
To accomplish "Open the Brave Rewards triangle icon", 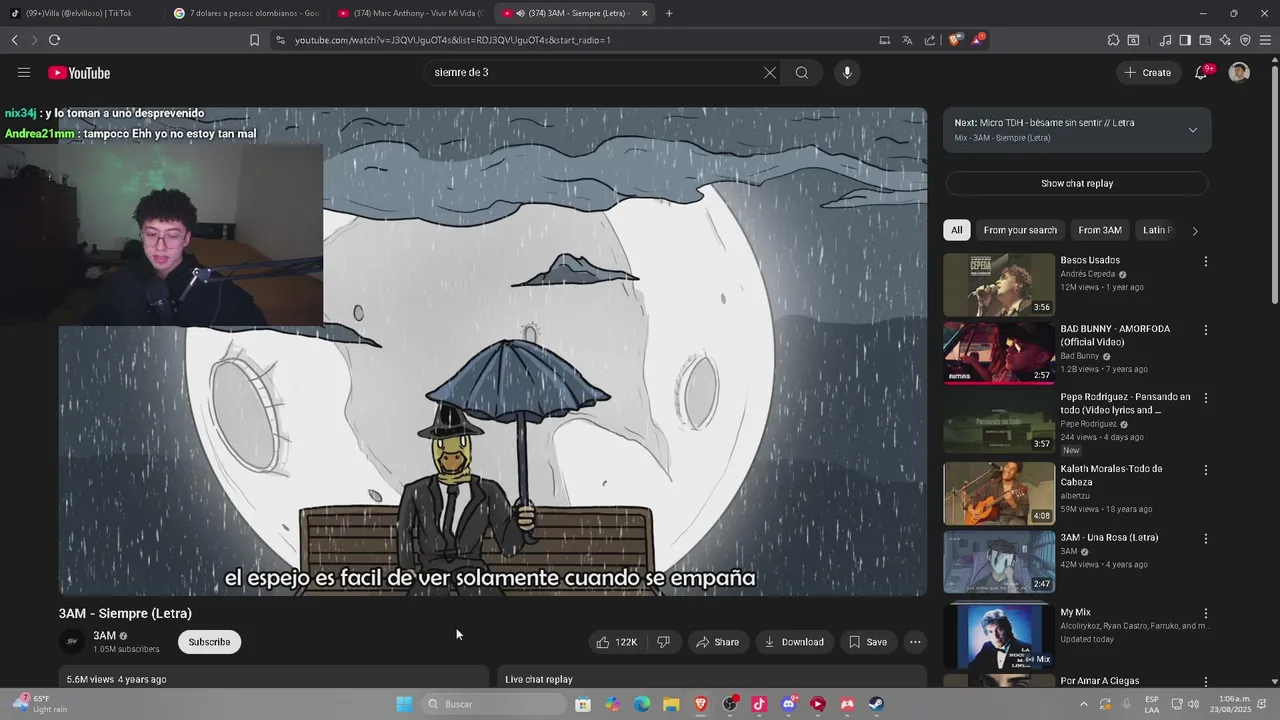I will click(977, 40).
